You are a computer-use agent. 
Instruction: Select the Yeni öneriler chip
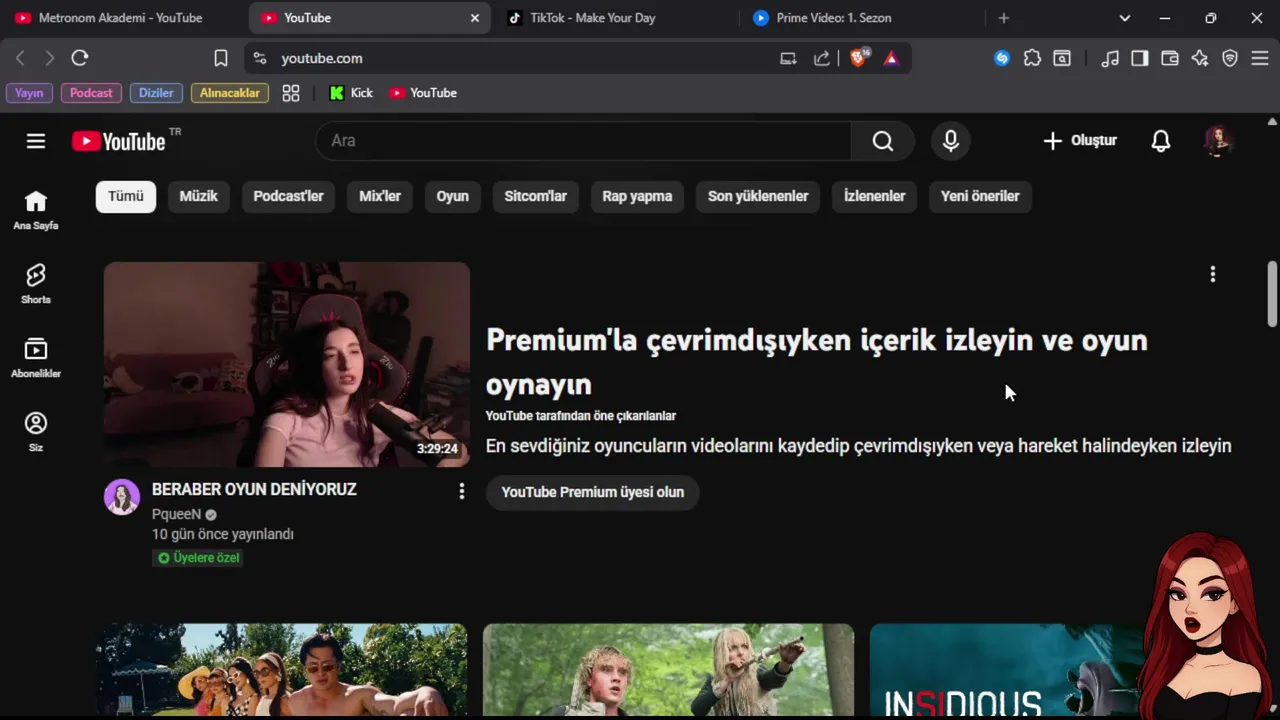[980, 196]
